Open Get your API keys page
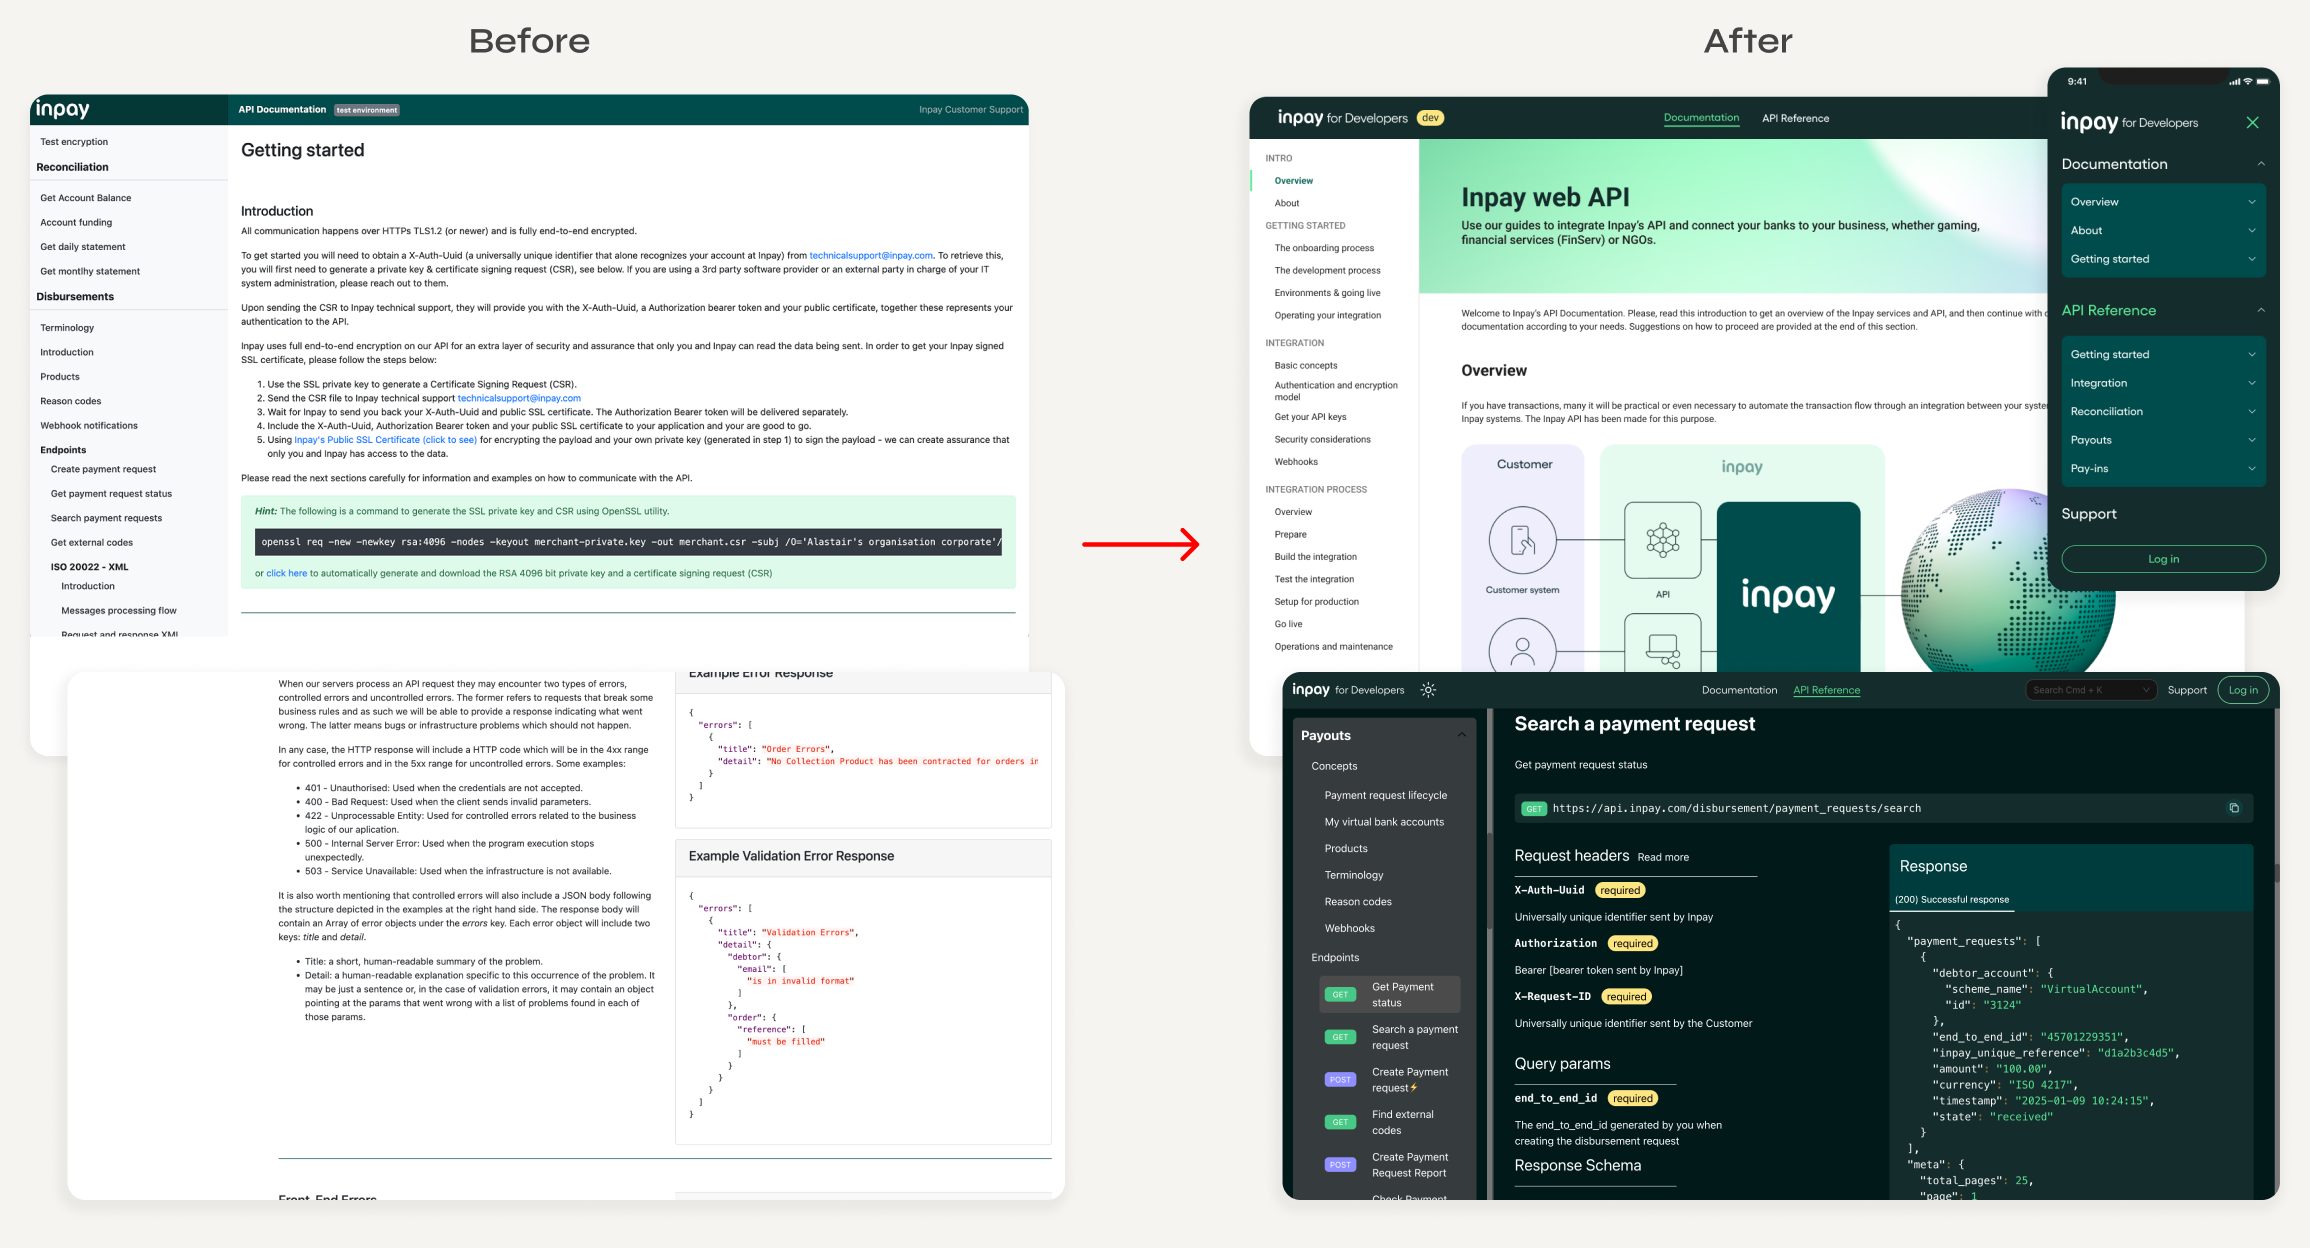Image resolution: width=2310 pixels, height=1248 pixels. click(1310, 417)
